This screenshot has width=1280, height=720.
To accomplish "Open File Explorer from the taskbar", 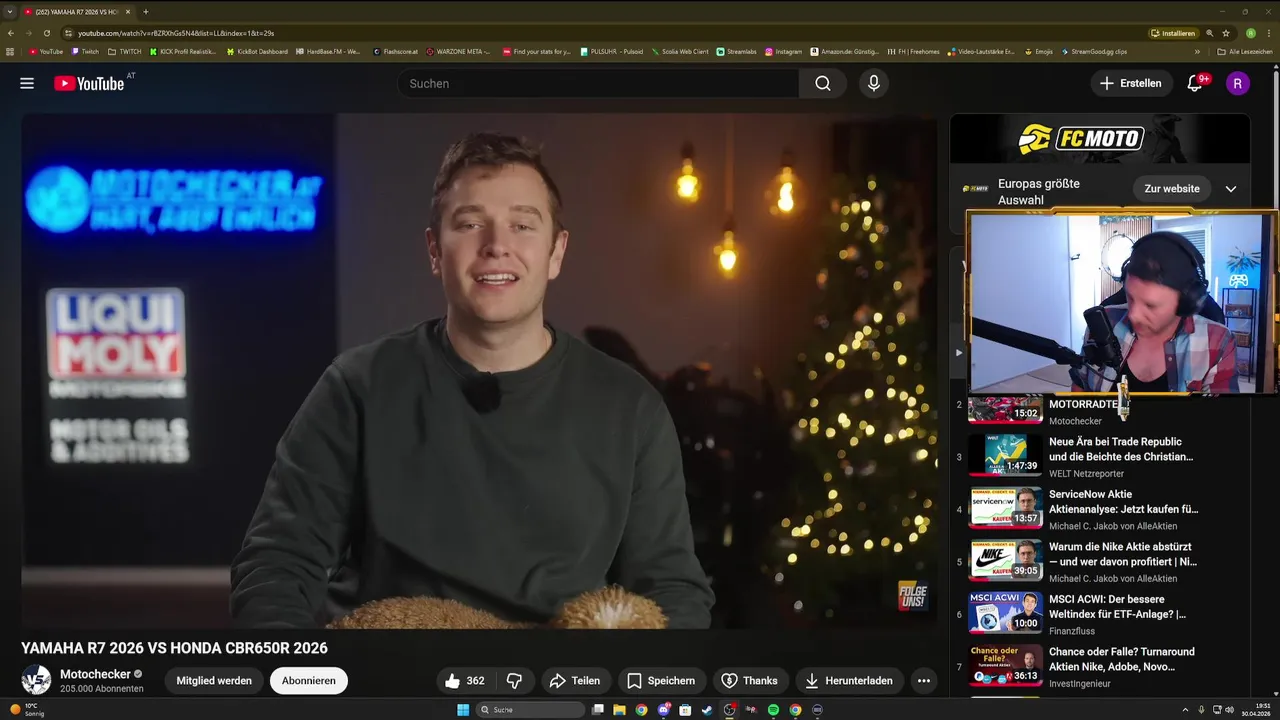I will tap(619, 709).
